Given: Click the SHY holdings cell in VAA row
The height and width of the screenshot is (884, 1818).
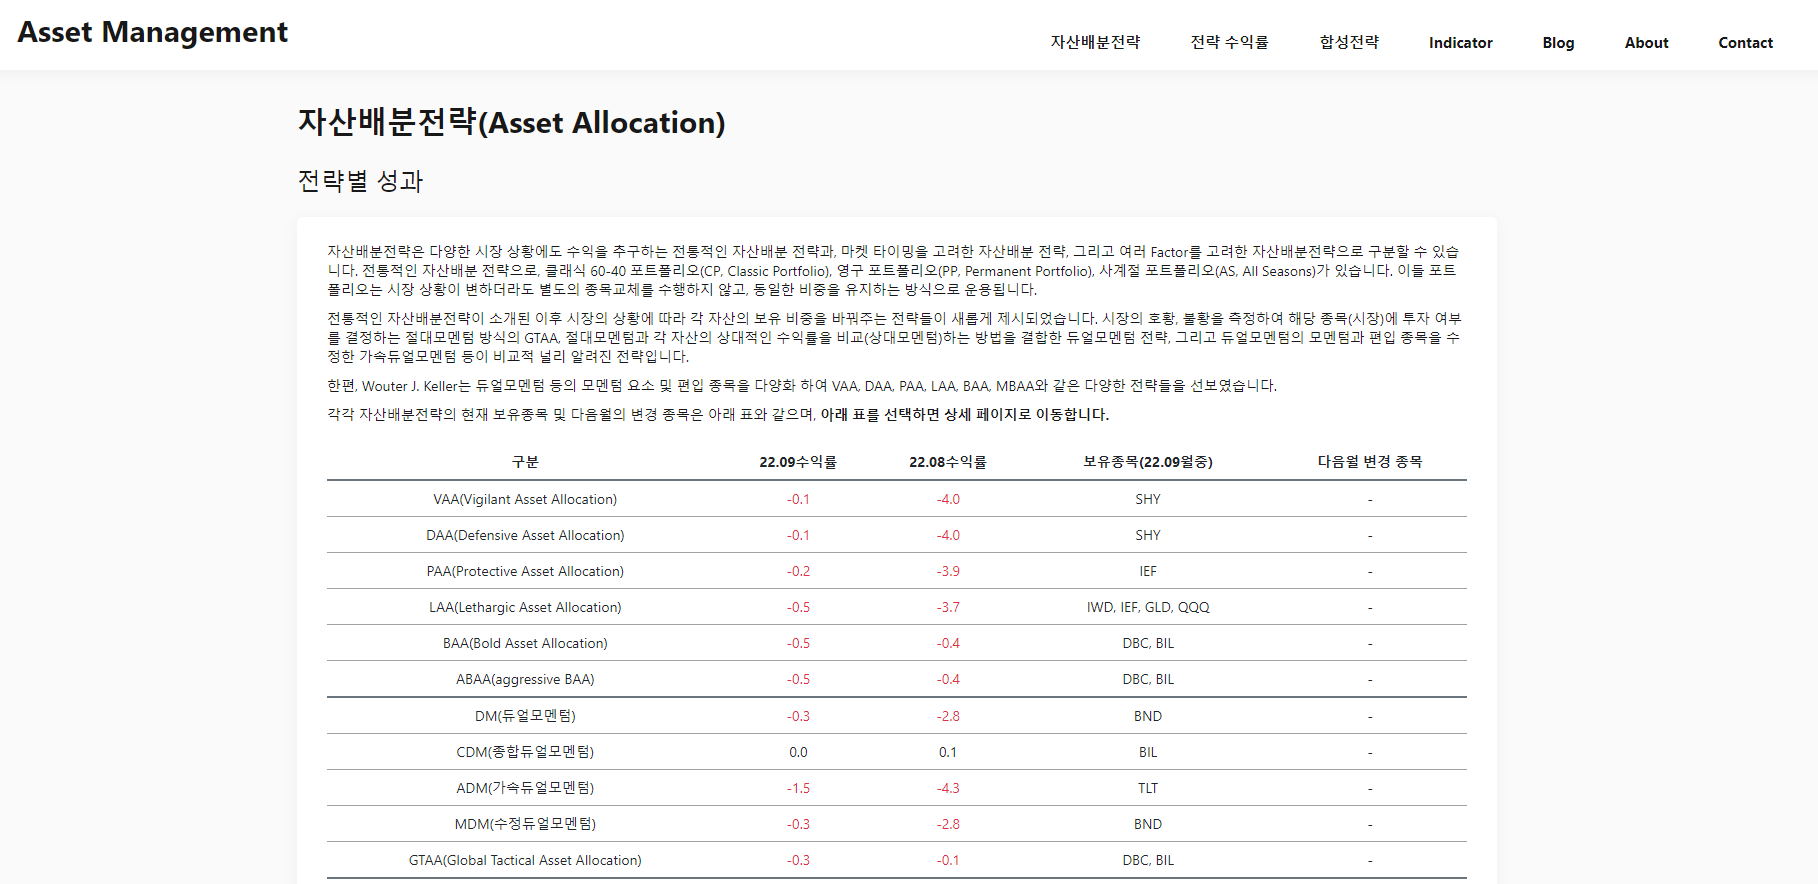Looking at the screenshot, I should point(1148,499).
